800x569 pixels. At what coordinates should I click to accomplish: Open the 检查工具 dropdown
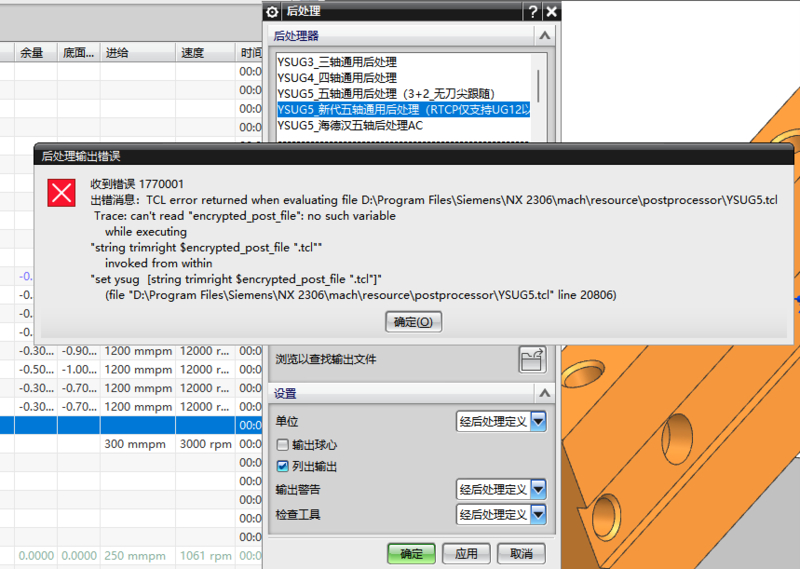tap(501, 514)
